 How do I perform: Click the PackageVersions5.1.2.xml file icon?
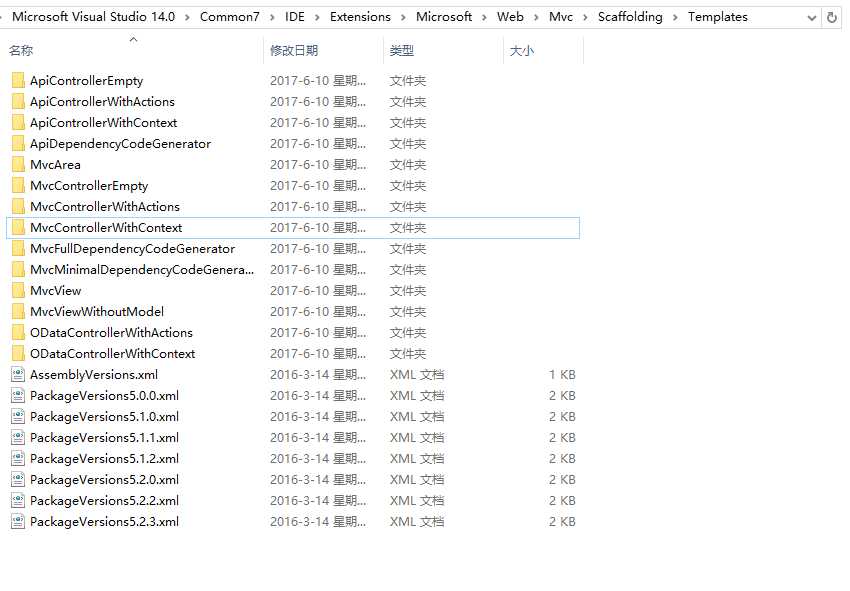(x=18, y=459)
